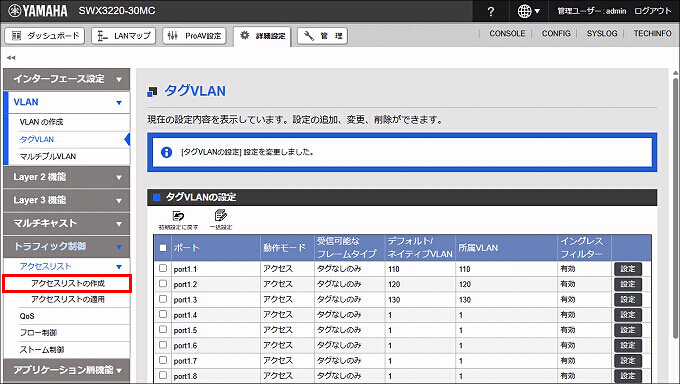Check the port1.1 checkbox
This screenshot has height=384, width=680.
[x=163, y=268]
